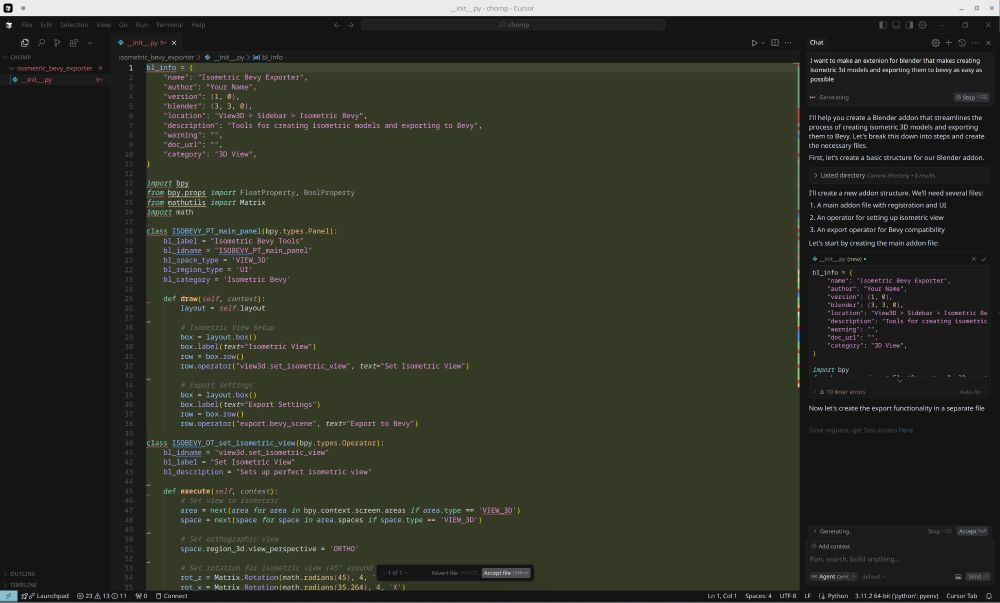This screenshot has height=603, width=1000.
Task: Click the 10 linter errors warning
Action: tap(842, 392)
